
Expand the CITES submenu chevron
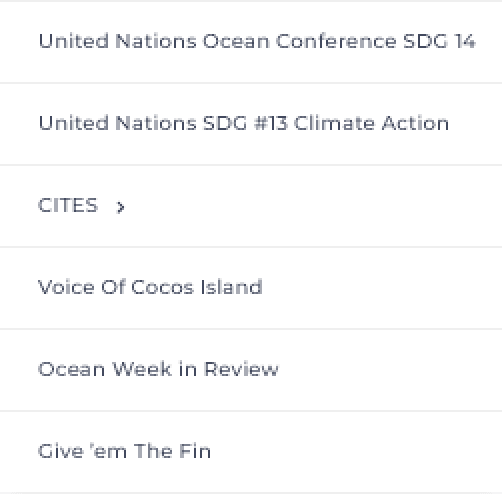click(120, 207)
